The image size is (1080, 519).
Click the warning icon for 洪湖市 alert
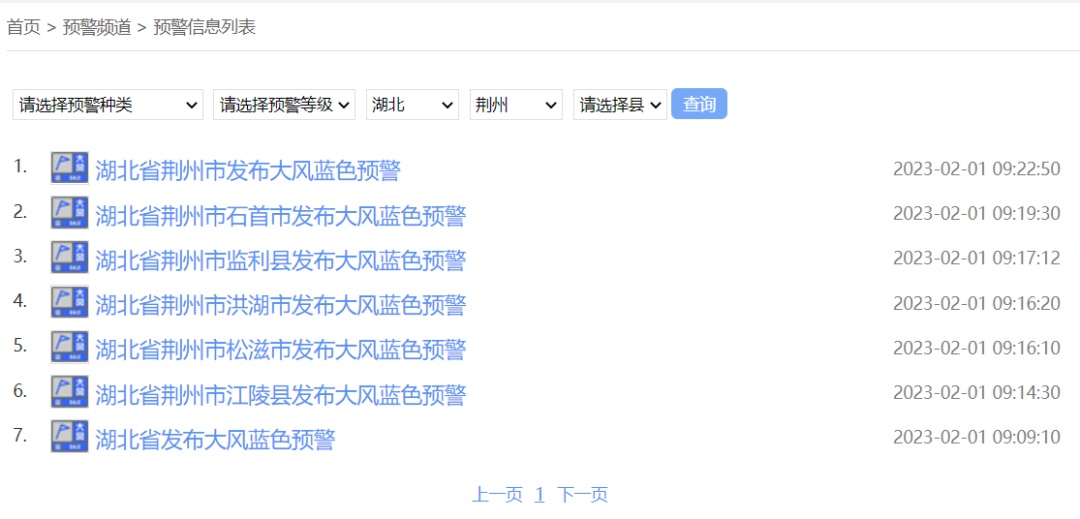click(x=69, y=302)
